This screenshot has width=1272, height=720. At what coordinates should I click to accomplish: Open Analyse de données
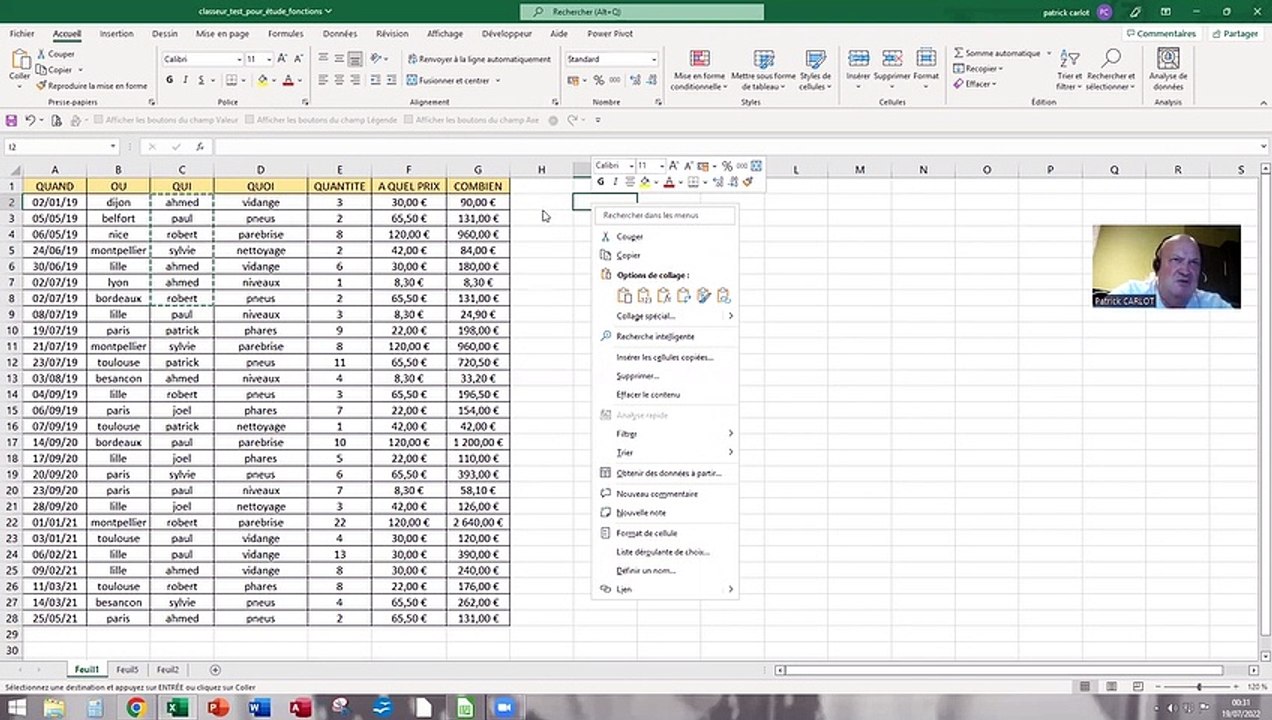point(1167,69)
